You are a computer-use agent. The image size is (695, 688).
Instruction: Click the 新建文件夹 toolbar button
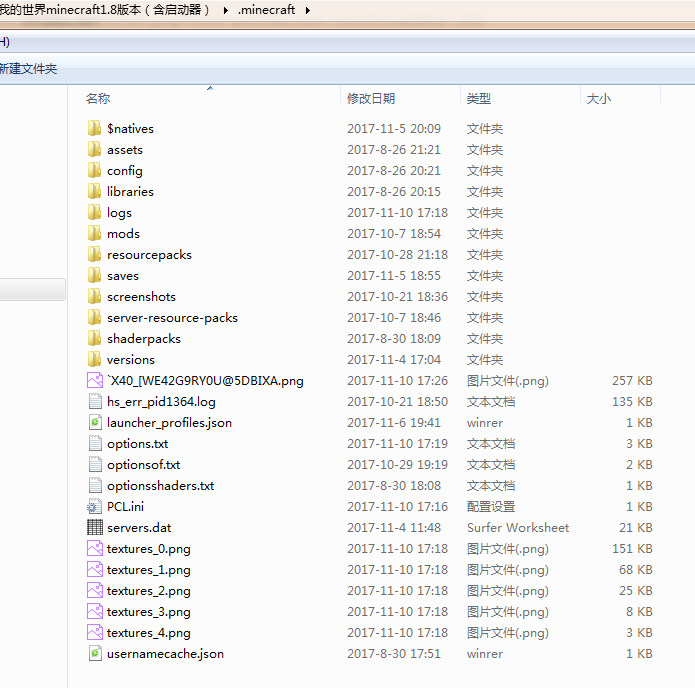pos(28,69)
